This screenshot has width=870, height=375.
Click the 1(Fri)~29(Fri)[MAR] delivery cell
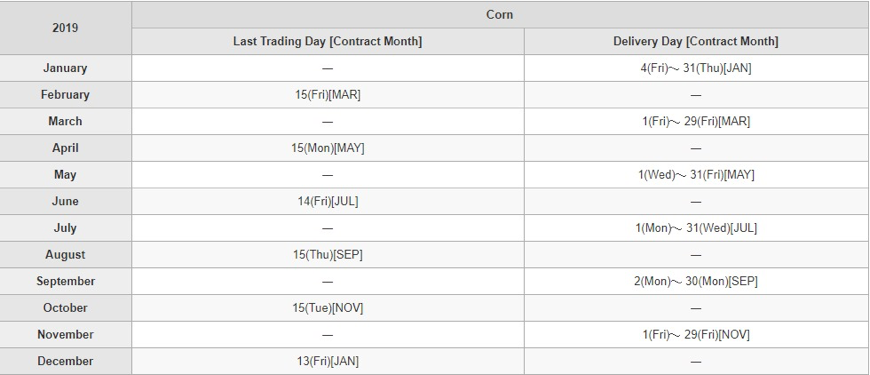[x=696, y=121]
